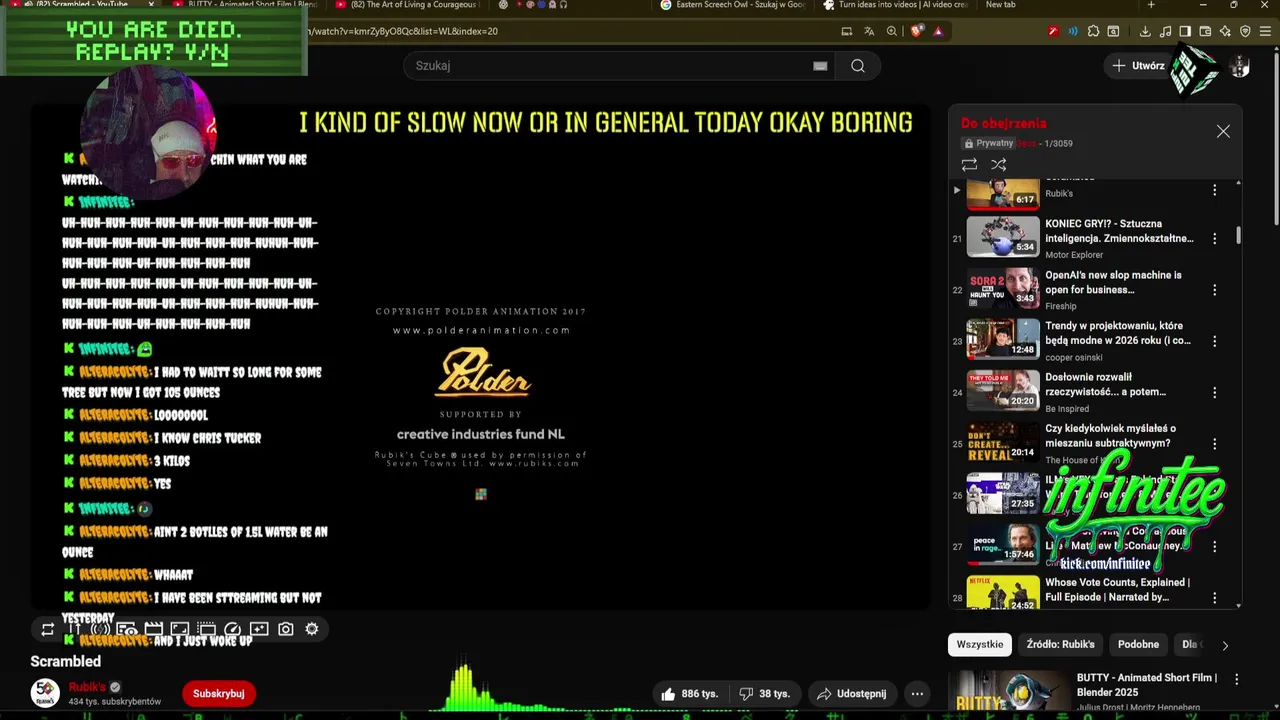Viewport: 1280px width, 720px height.
Task: Like the video with 686 tys. button
Action: point(689,694)
